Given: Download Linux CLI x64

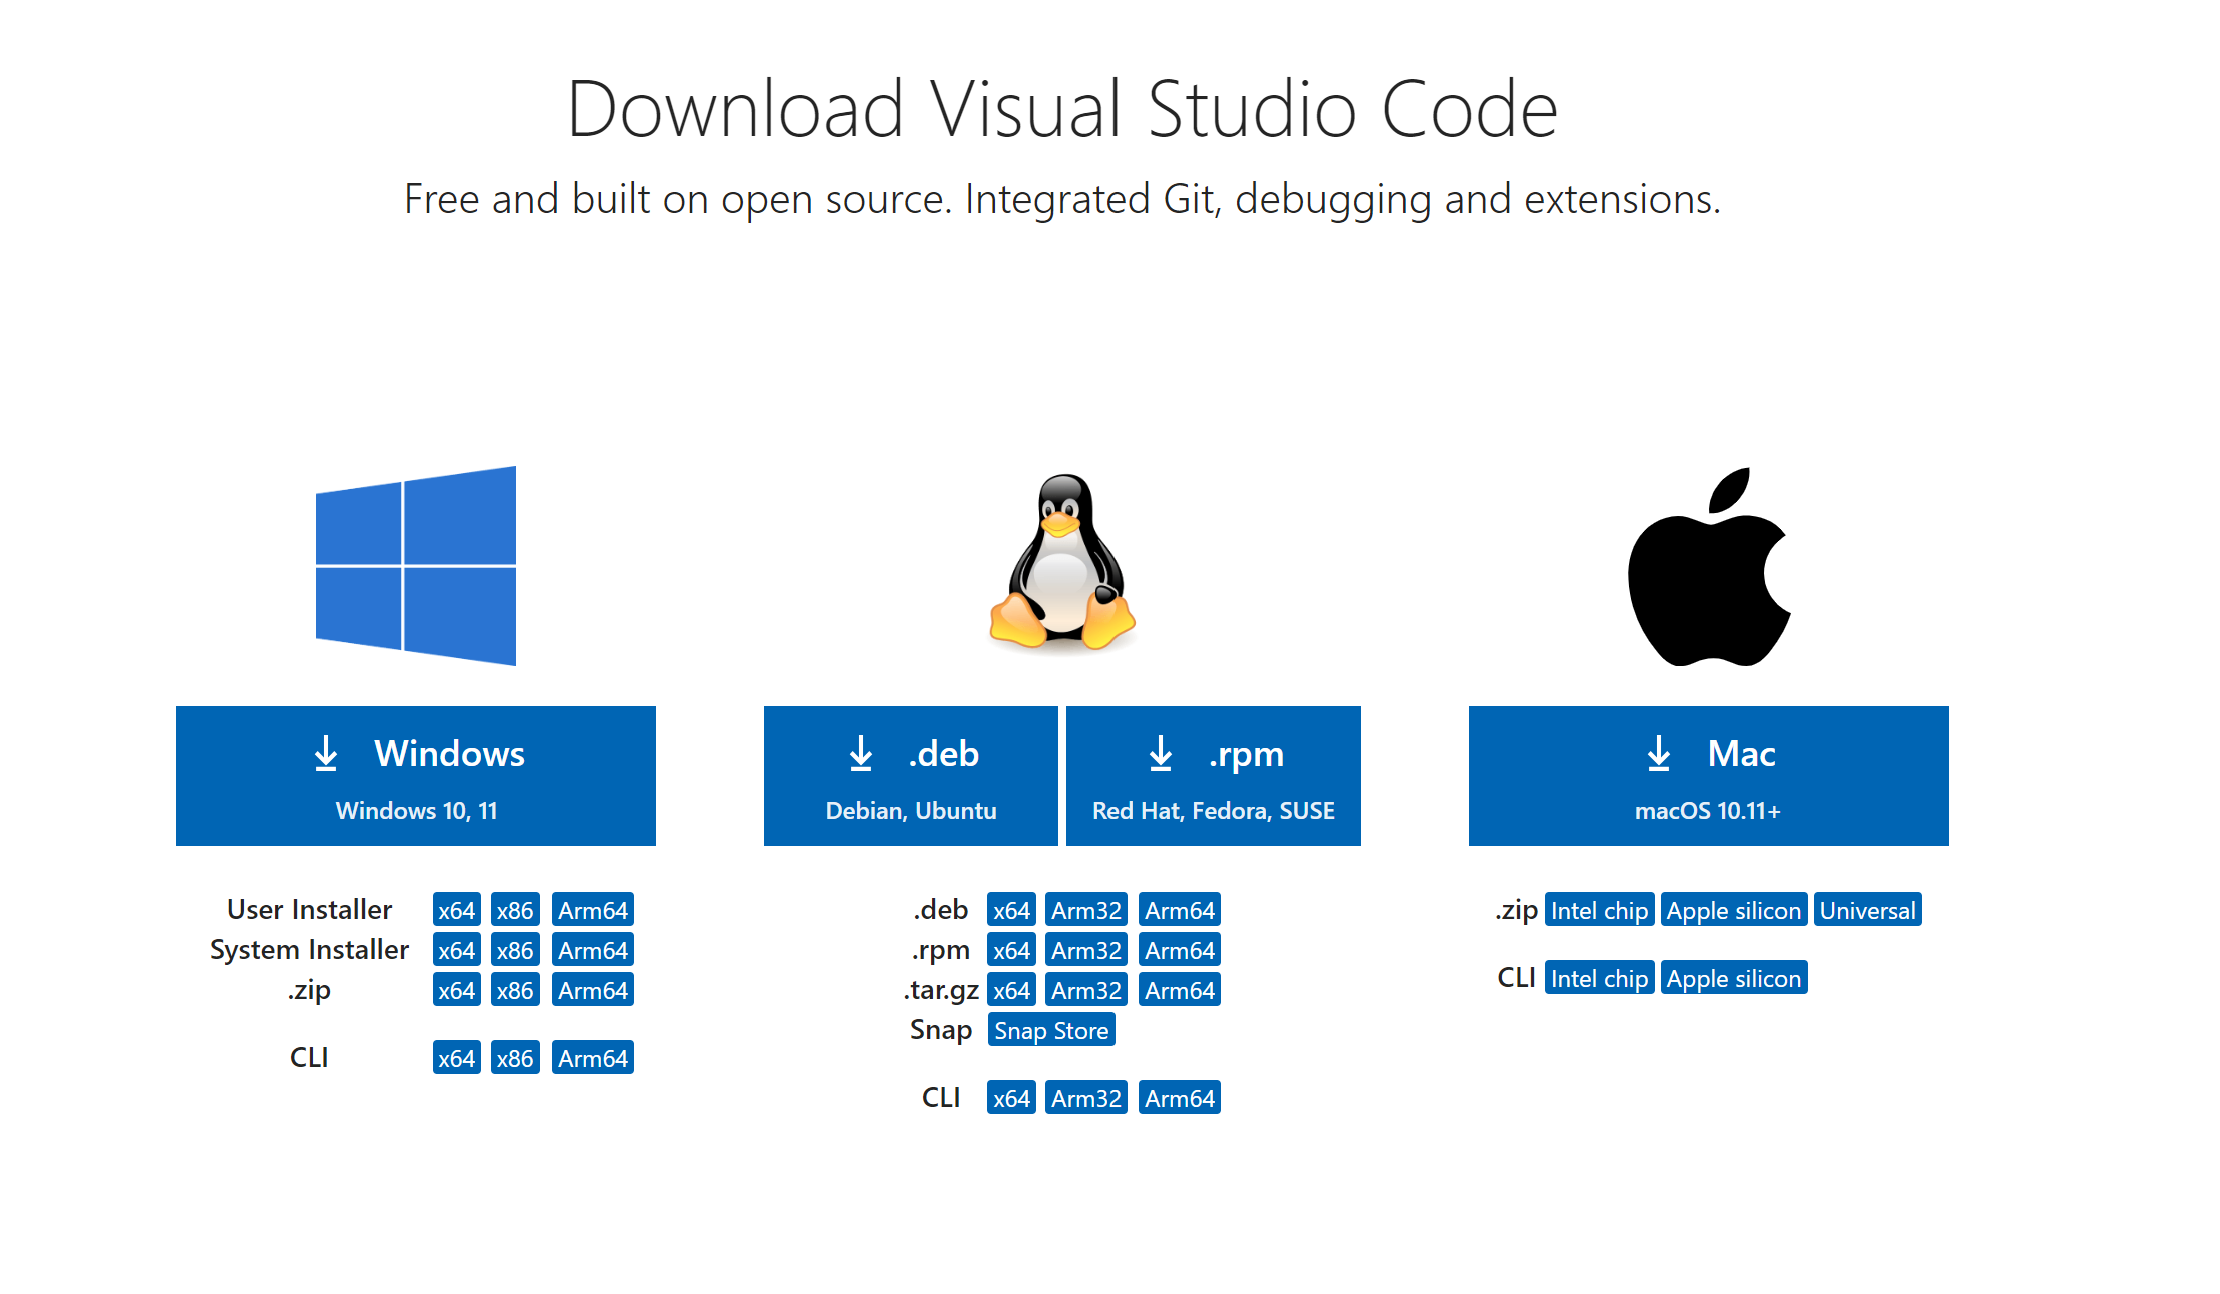Looking at the screenshot, I should (x=1011, y=1098).
